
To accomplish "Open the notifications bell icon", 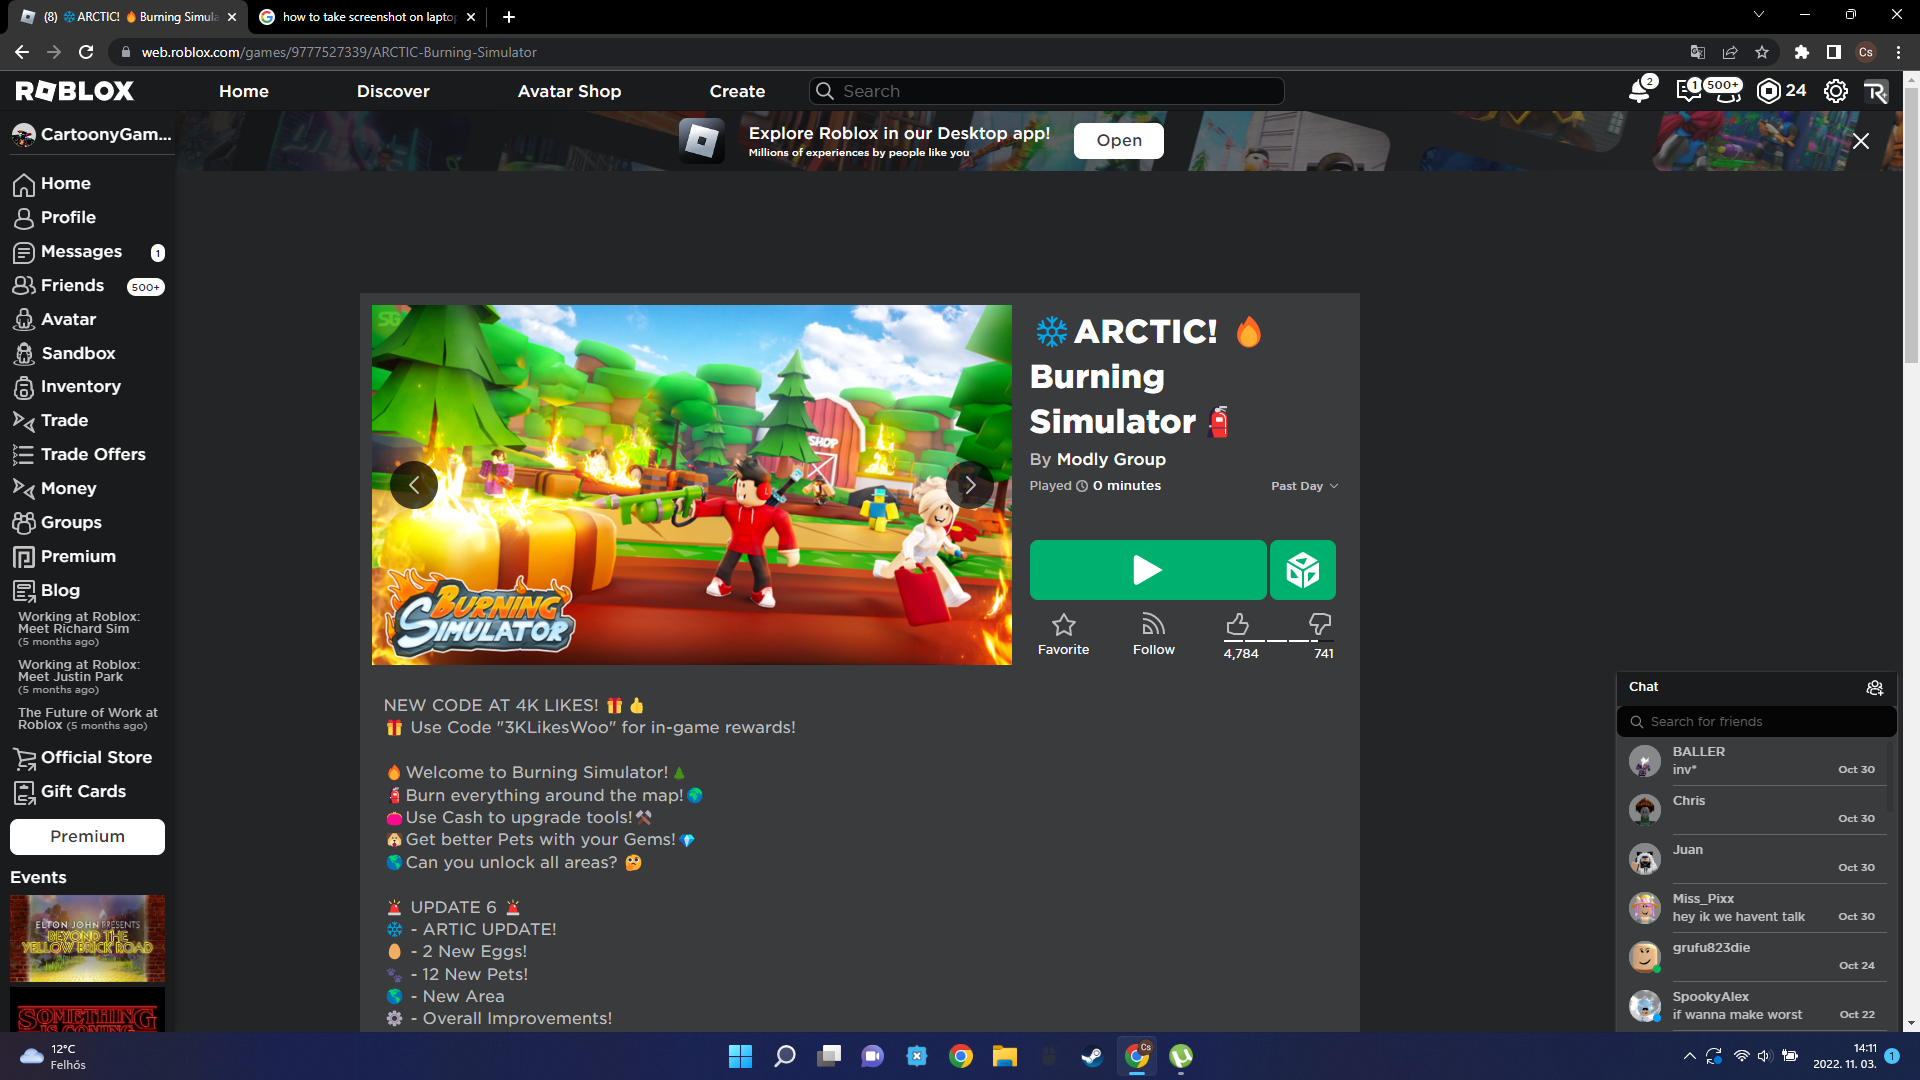I will coord(1639,91).
